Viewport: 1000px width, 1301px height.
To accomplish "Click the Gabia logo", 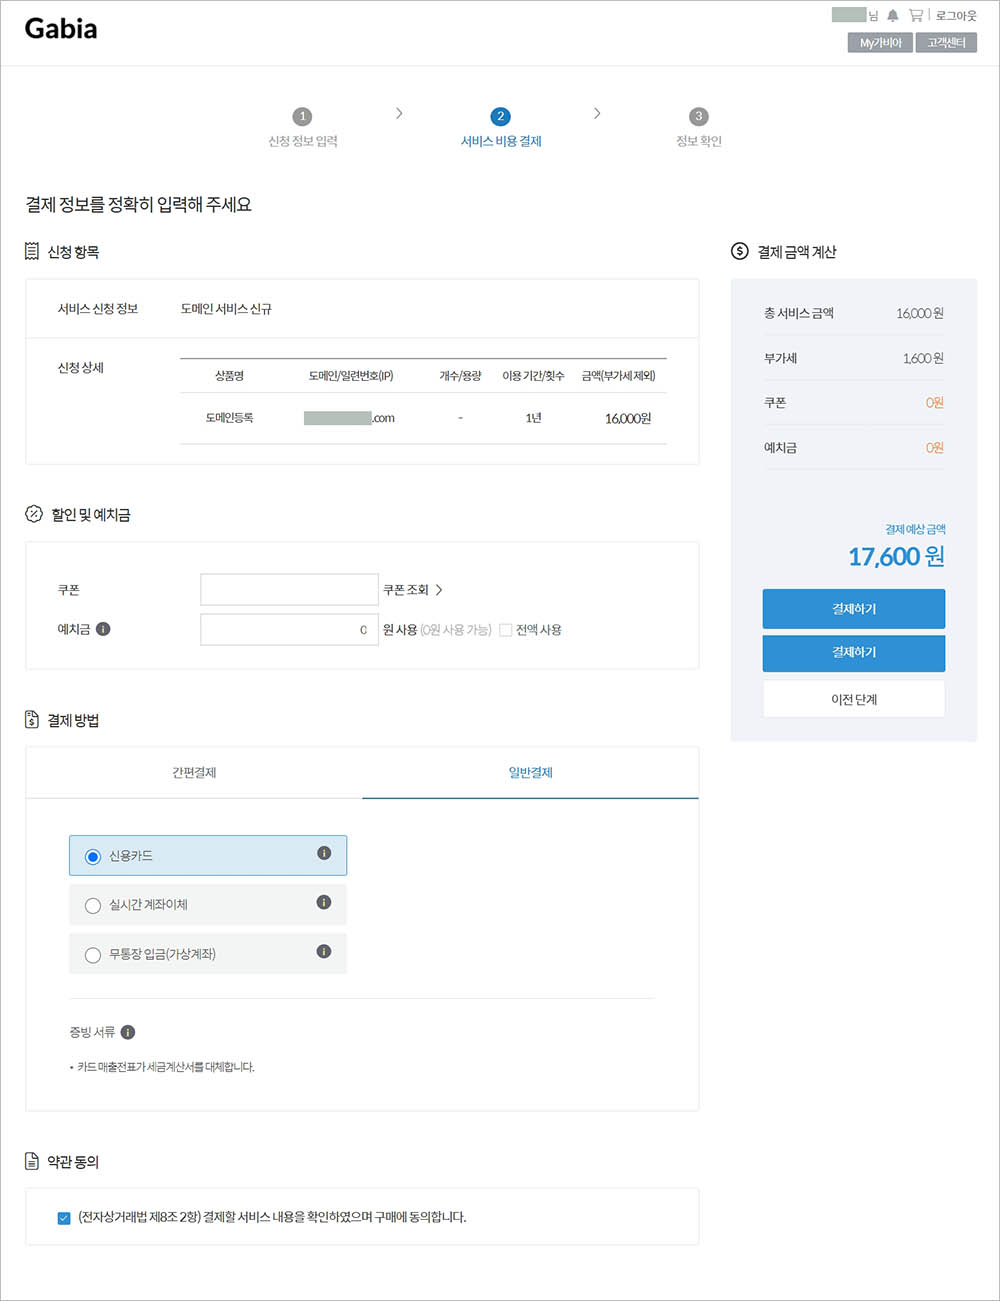I will (x=60, y=29).
